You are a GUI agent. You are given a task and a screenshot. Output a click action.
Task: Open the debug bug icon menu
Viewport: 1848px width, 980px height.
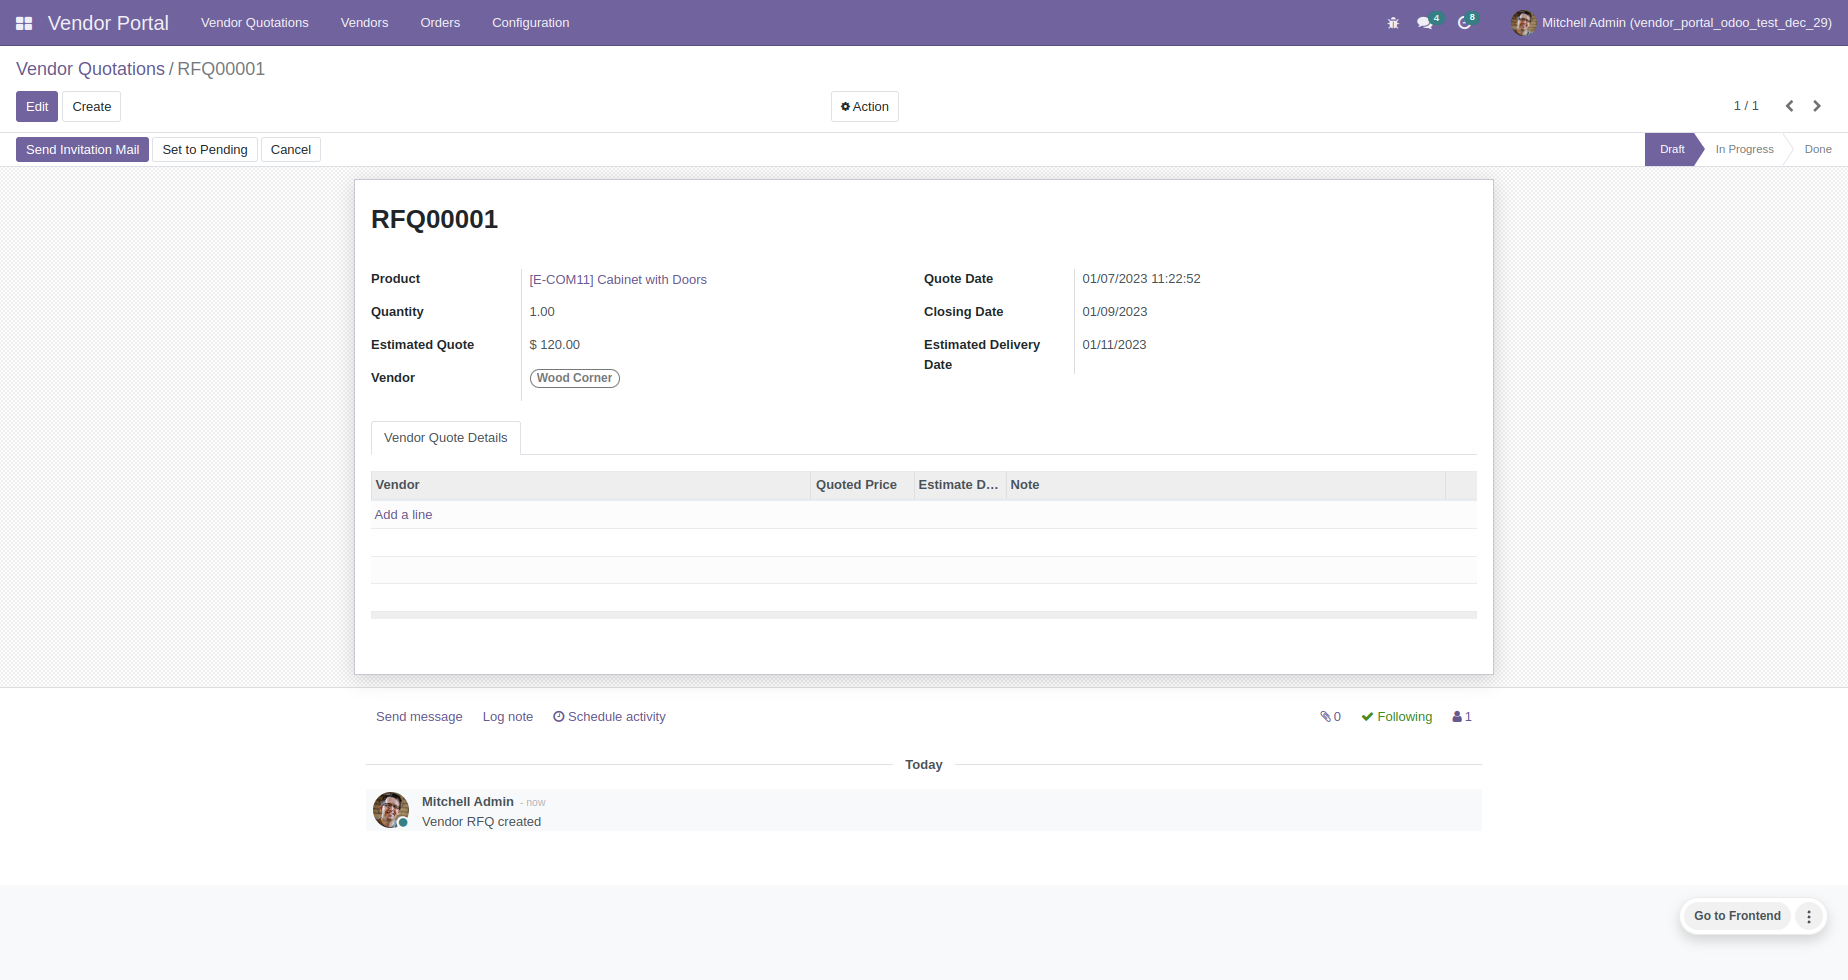click(1393, 23)
